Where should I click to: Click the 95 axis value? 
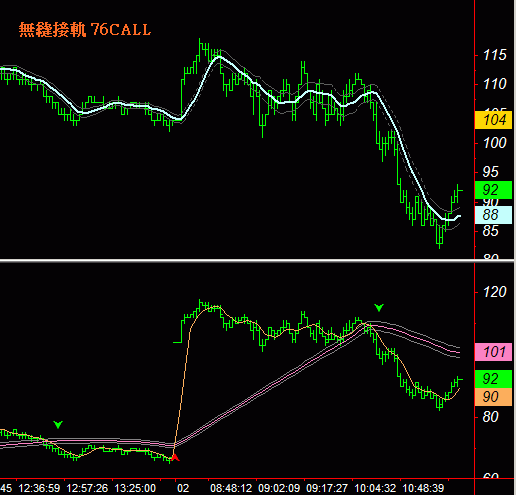tap(491, 172)
